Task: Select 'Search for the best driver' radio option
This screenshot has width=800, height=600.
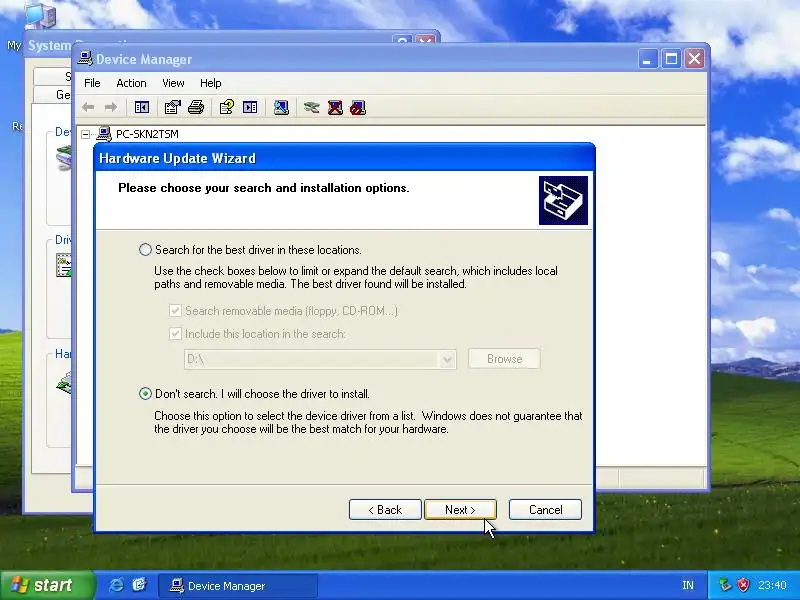Action: point(145,249)
